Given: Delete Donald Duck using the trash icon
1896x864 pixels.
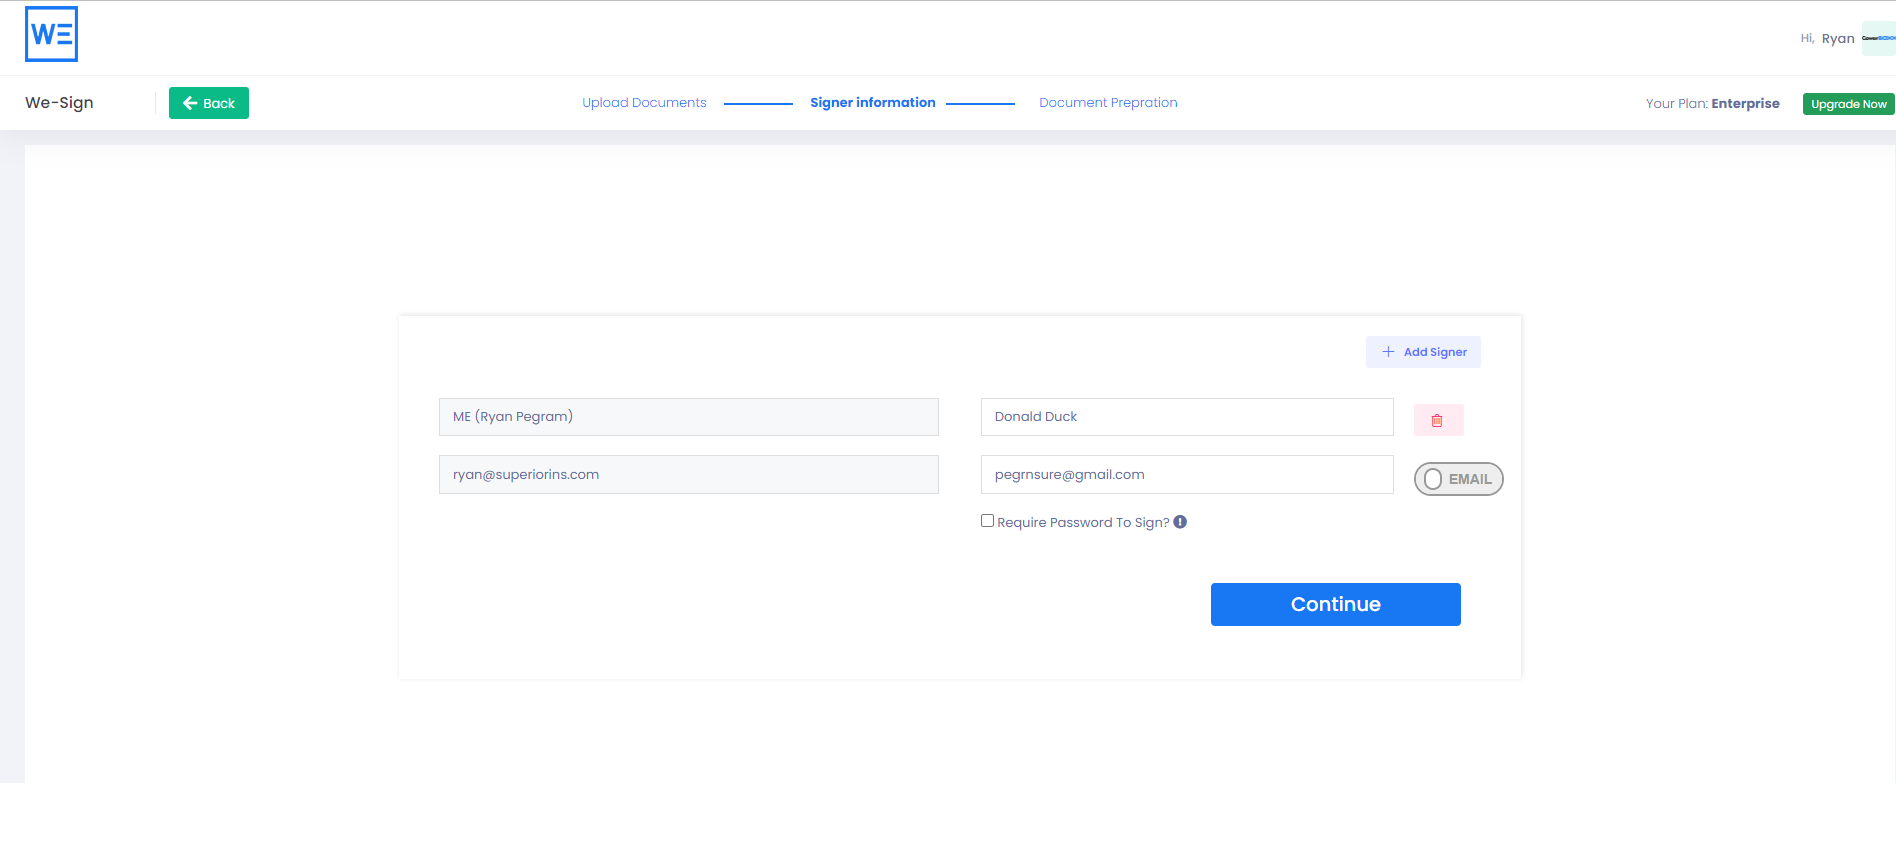Looking at the screenshot, I should click(x=1438, y=420).
